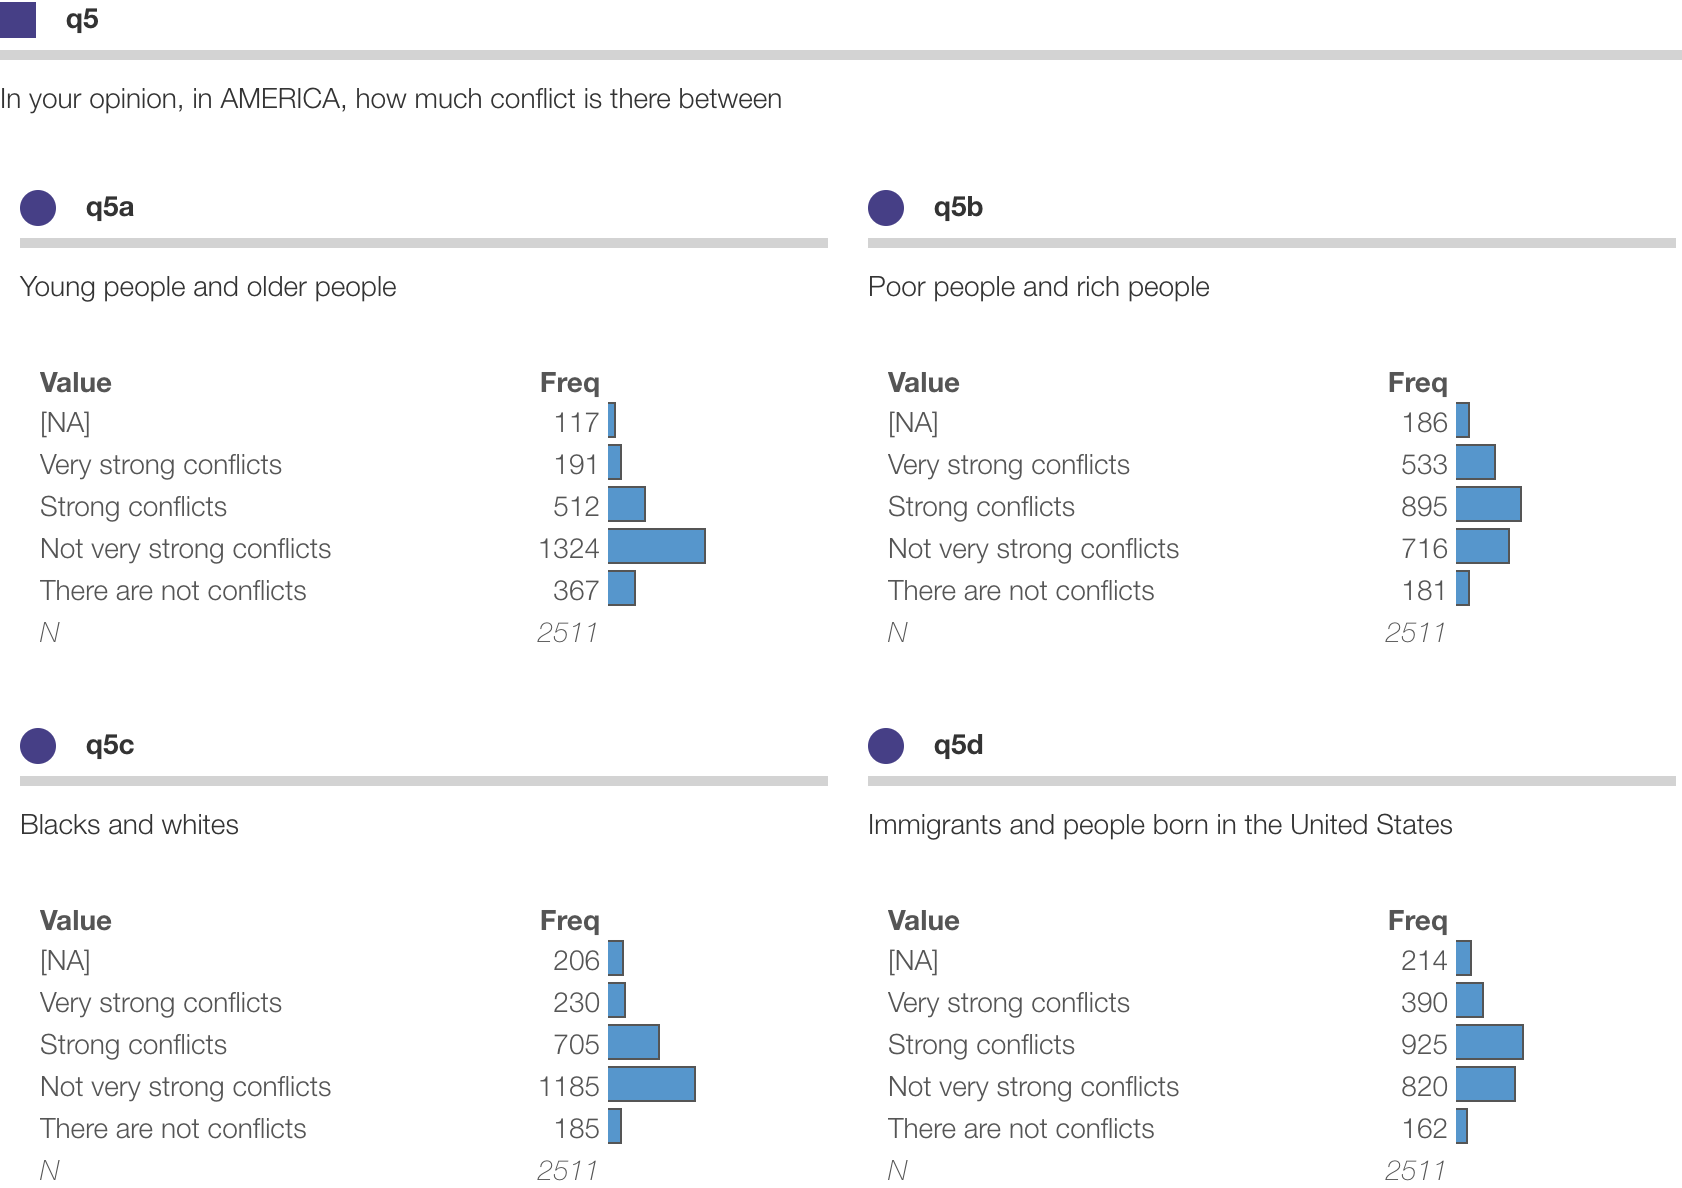
Task: Select the circle marker beside q5d
Action: point(886,746)
